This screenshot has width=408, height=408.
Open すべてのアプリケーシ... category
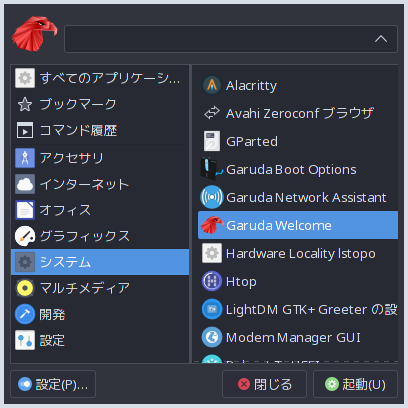point(100,78)
